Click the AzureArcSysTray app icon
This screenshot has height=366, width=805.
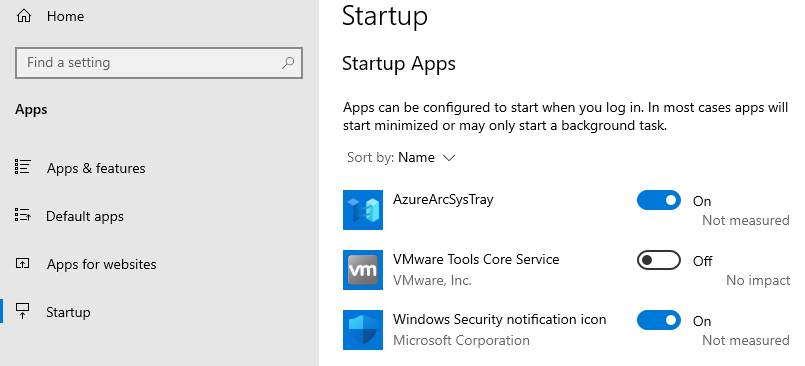(x=363, y=210)
